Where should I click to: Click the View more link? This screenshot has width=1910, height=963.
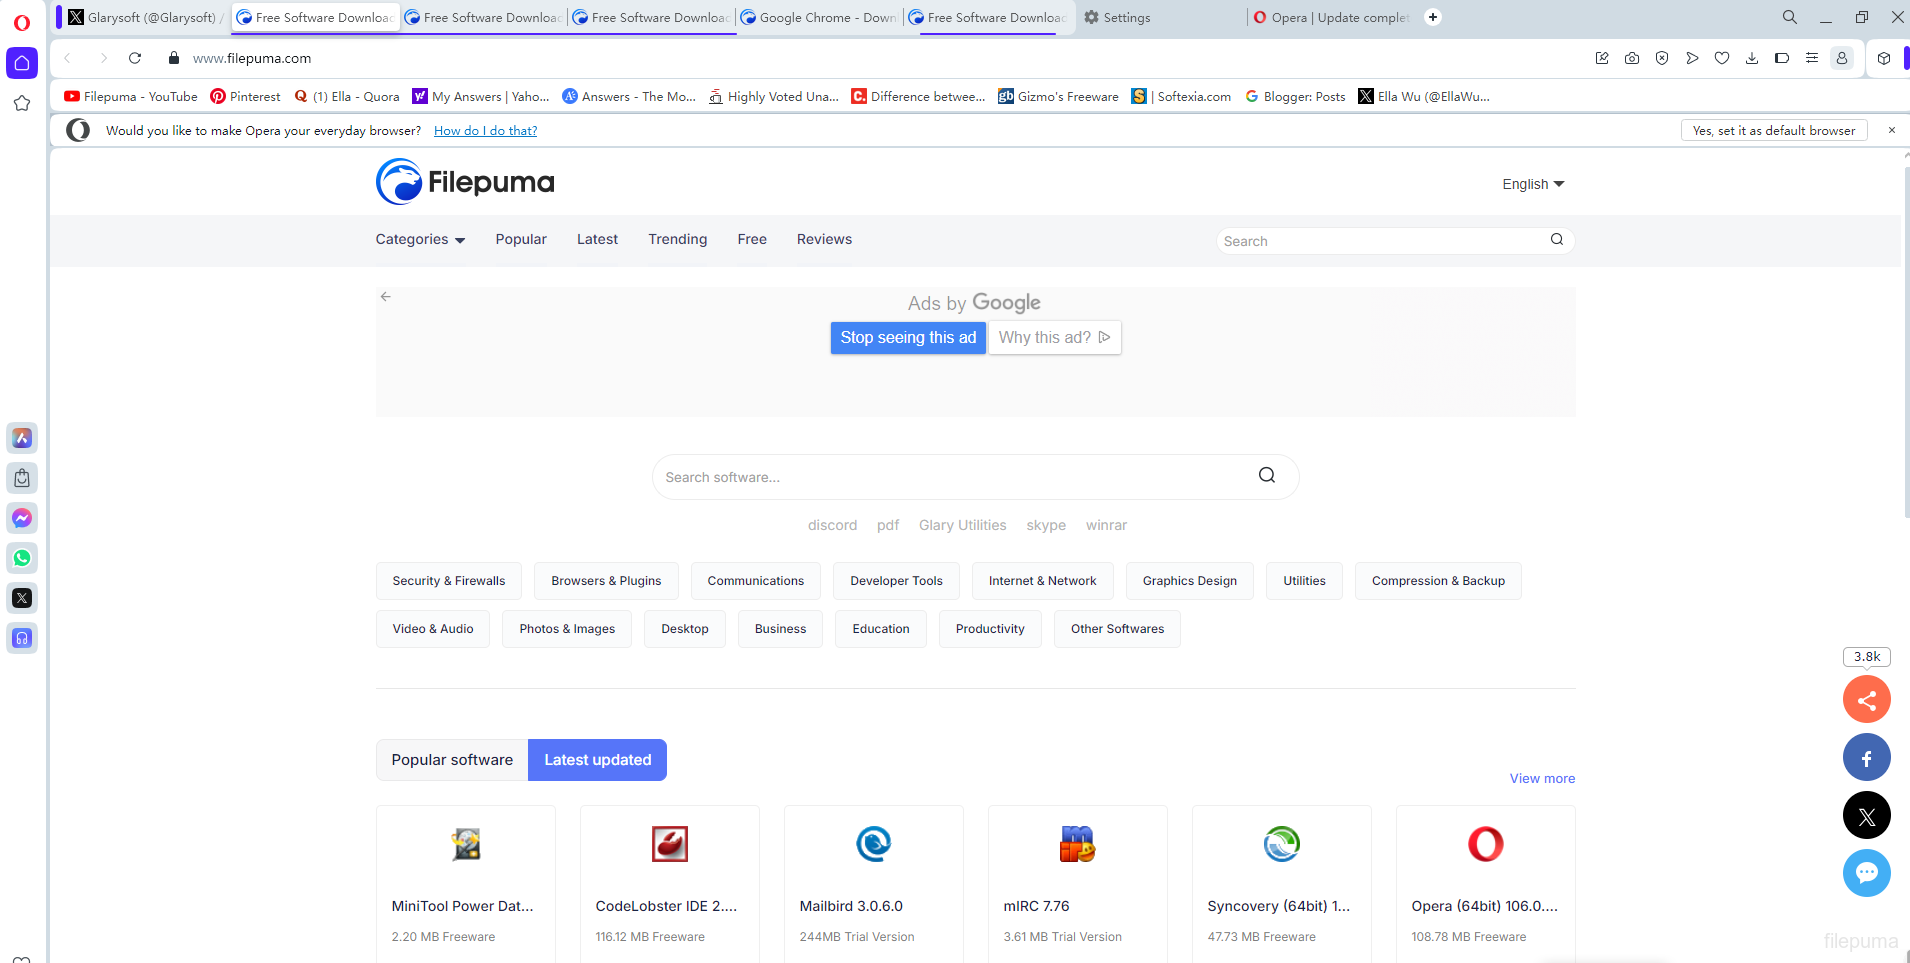(x=1542, y=779)
